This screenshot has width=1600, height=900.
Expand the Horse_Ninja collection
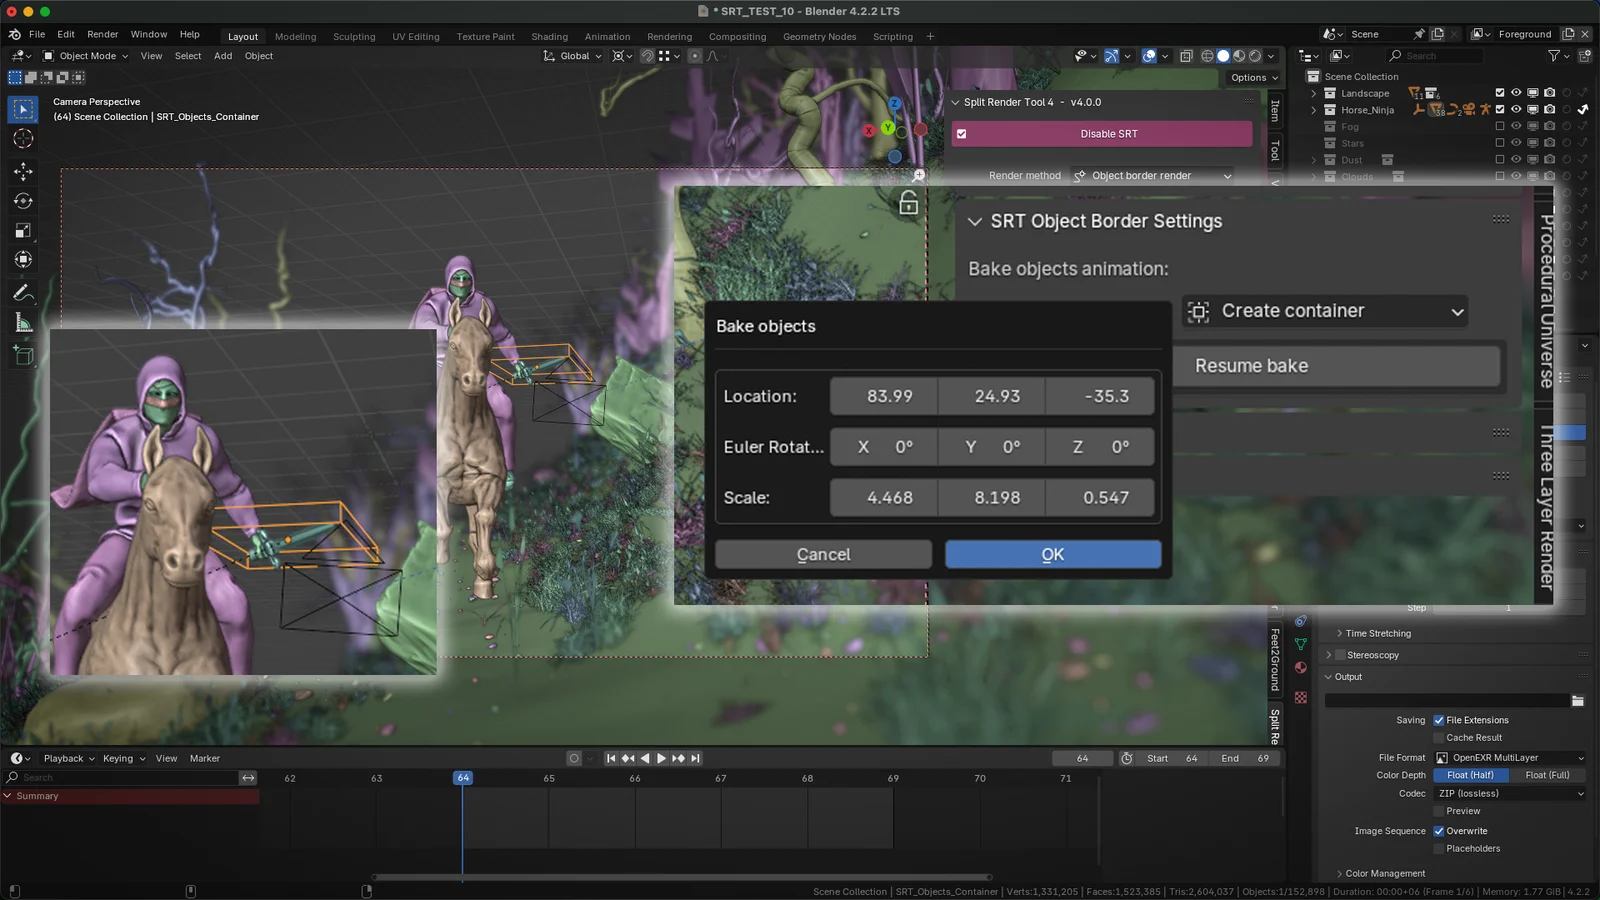click(x=1313, y=110)
